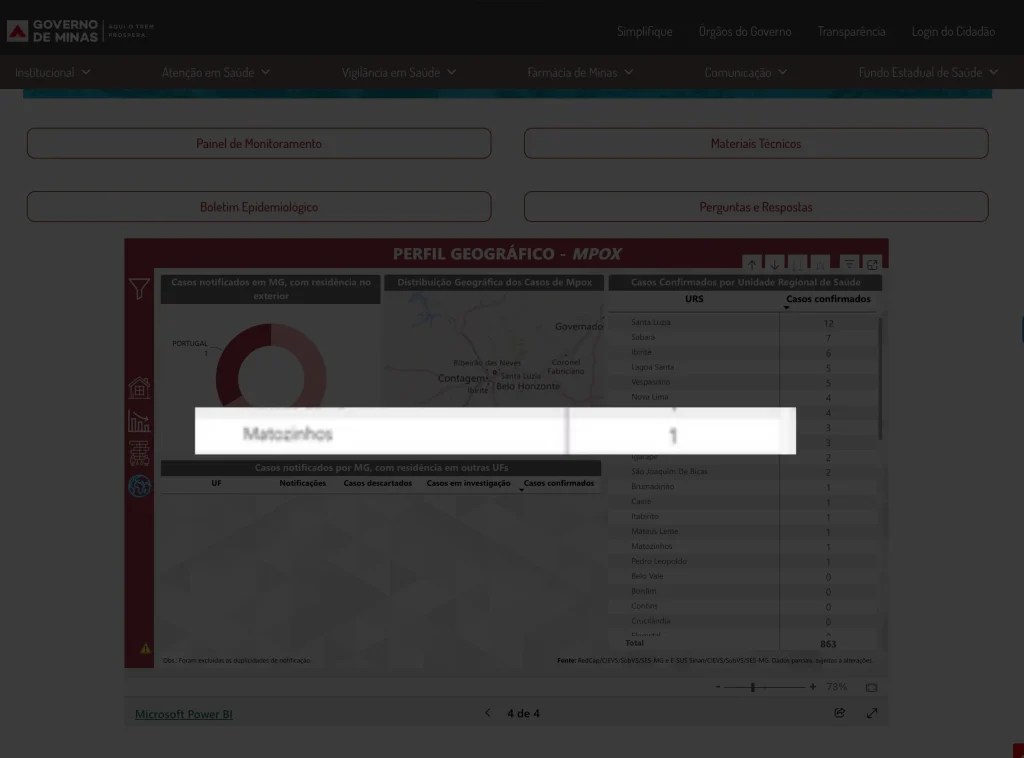Open the Farmácia de Minas dropdown

(x=580, y=72)
